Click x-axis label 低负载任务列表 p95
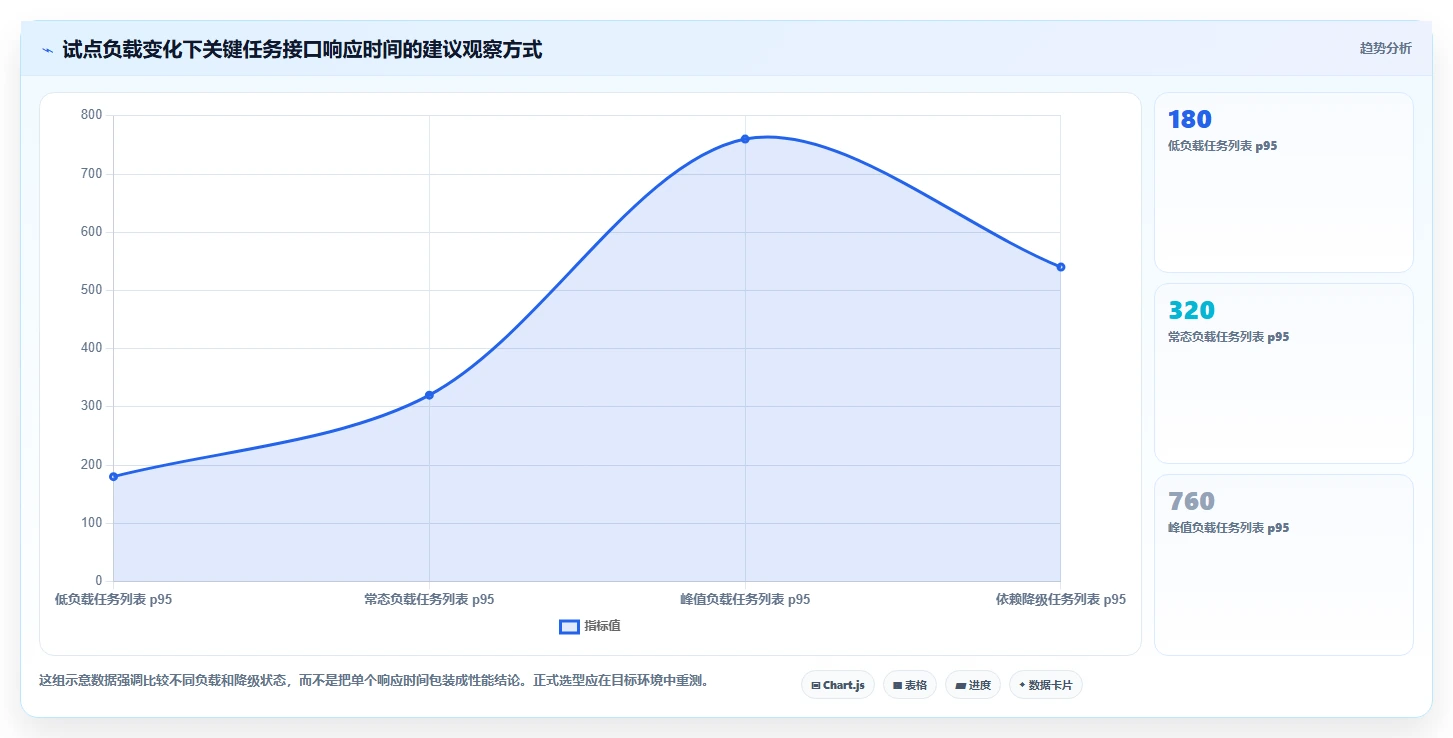1453x738 pixels. tap(113, 600)
